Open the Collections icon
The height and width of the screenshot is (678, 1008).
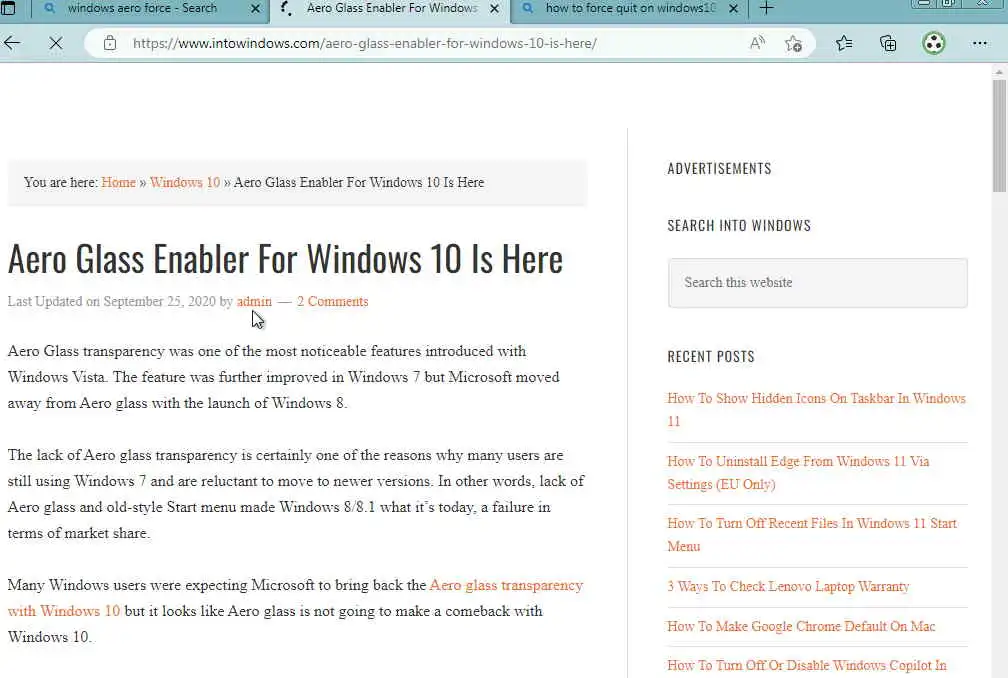pyautogui.click(x=888, y=43)
